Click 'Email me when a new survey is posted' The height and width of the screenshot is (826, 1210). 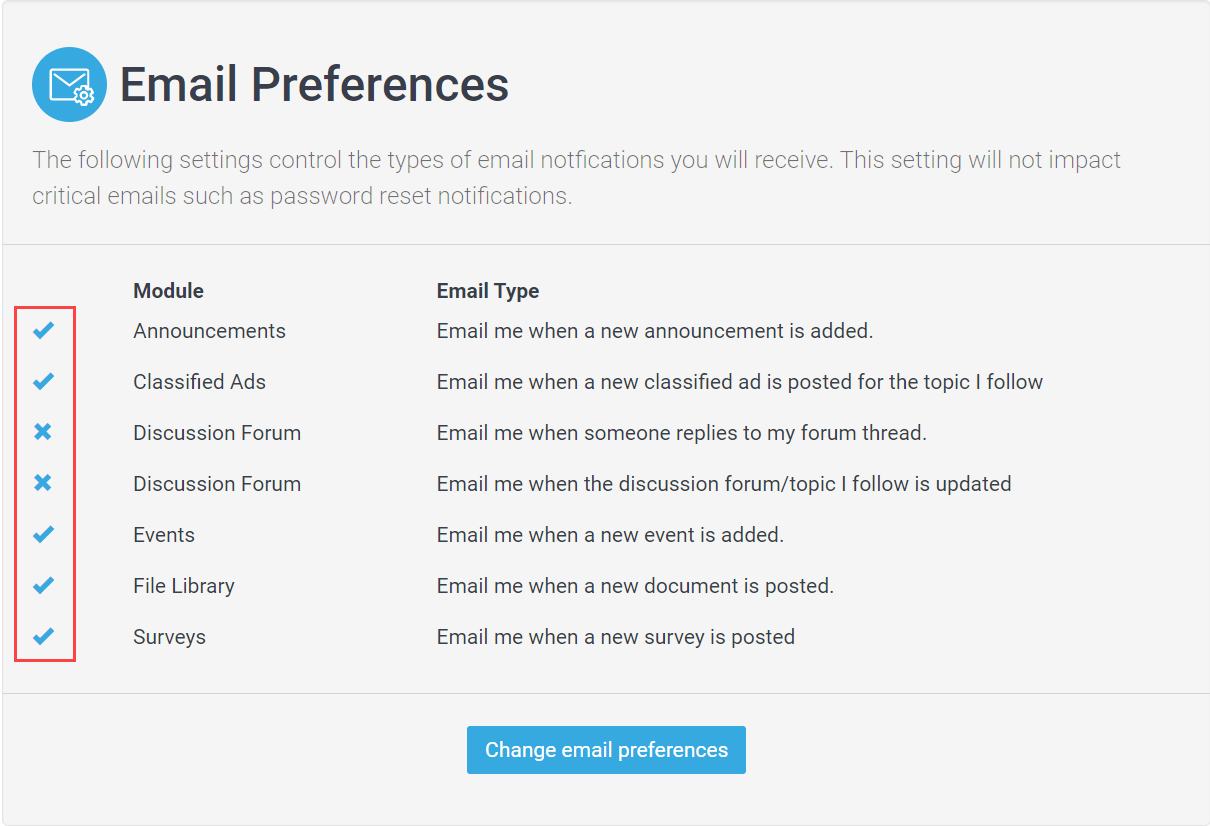pos(616,637)
